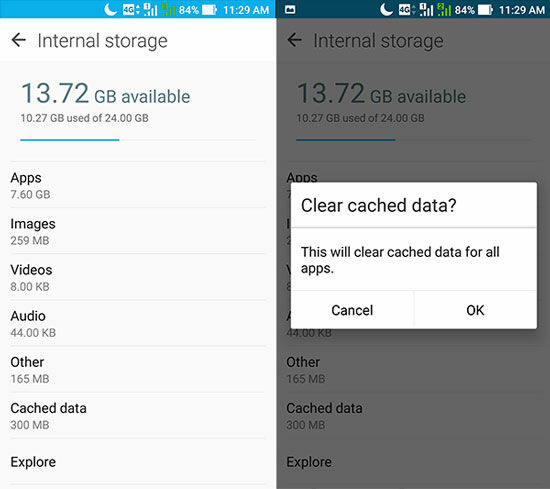The image size is (550, 489).
Task: Tap the moon icon in the right status bar
Action: tap(386, 9)
